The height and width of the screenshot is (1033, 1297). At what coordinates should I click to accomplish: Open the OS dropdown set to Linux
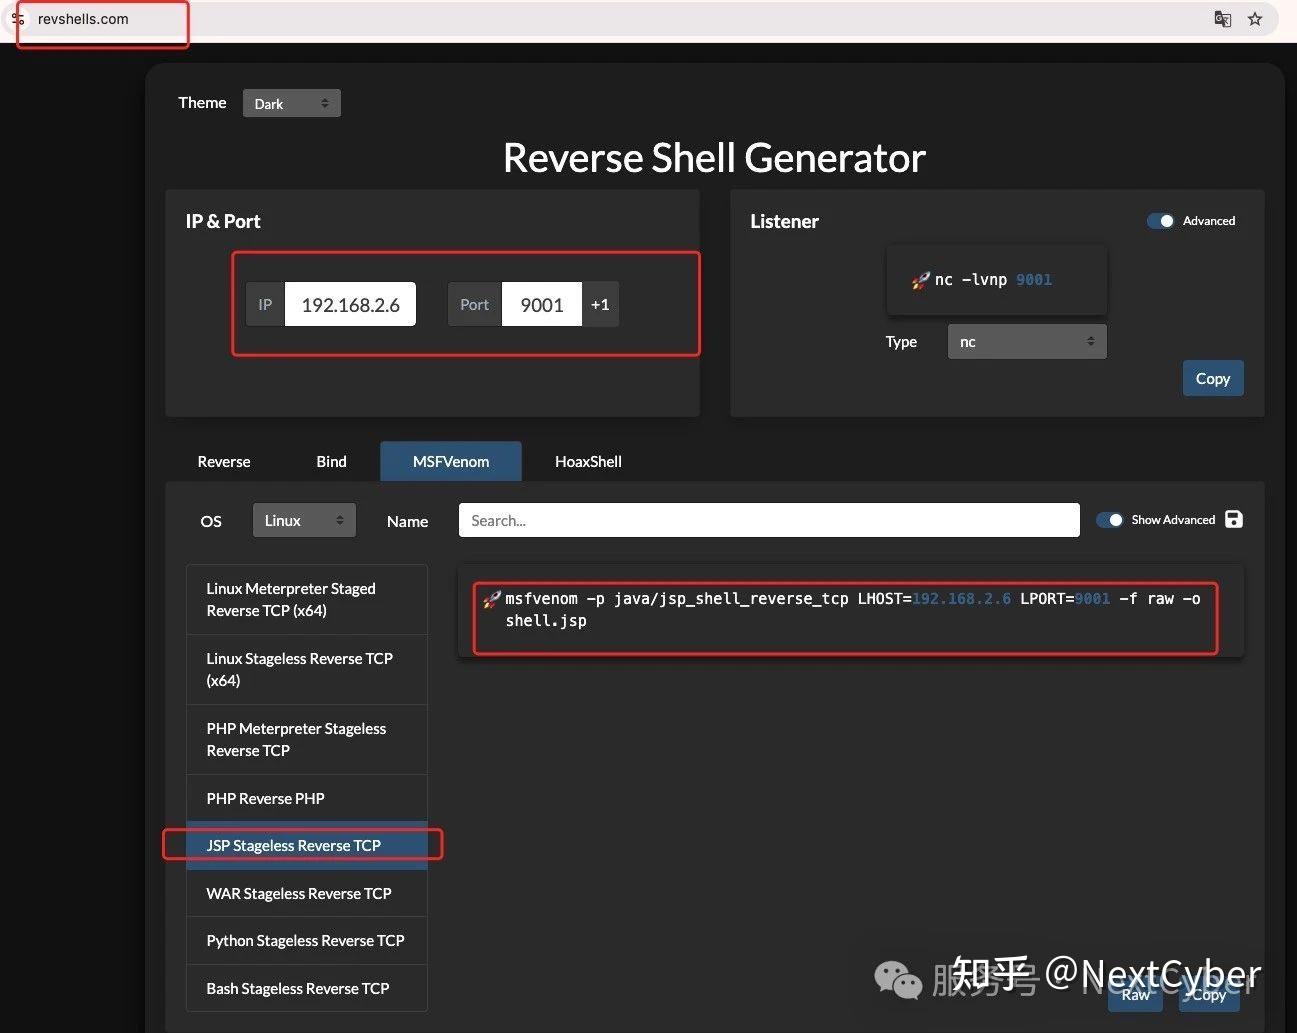(x=304, y=520)
